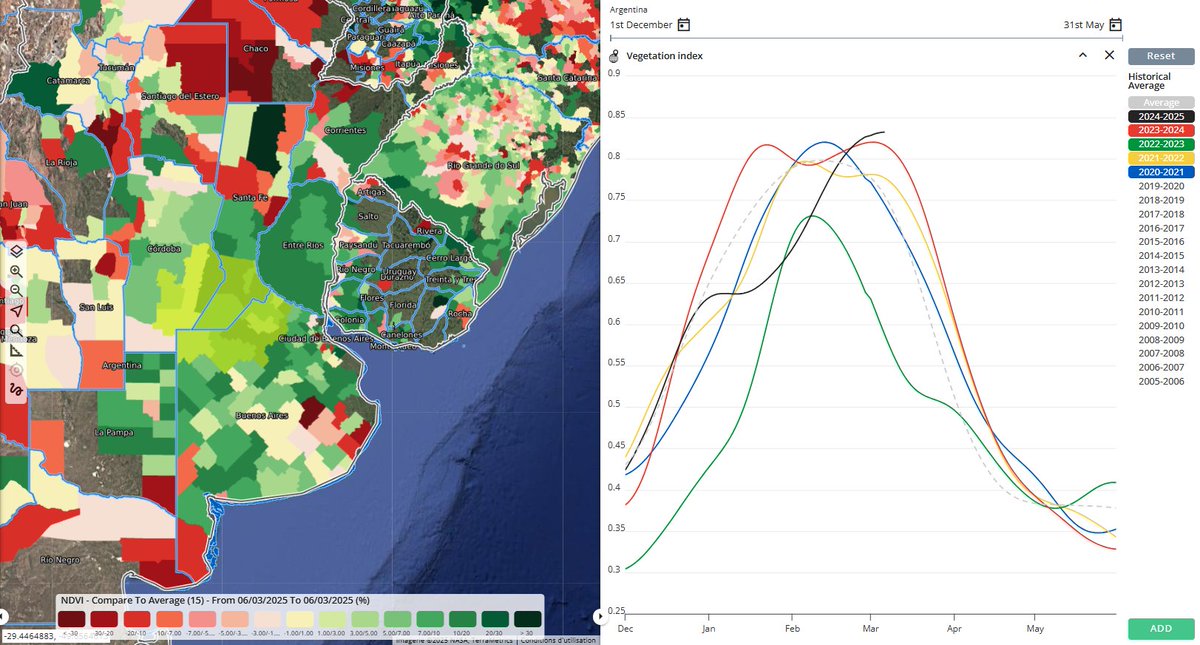Enable the 2017-2018 season series
Screen dimensions: 1200x645
1161,215
